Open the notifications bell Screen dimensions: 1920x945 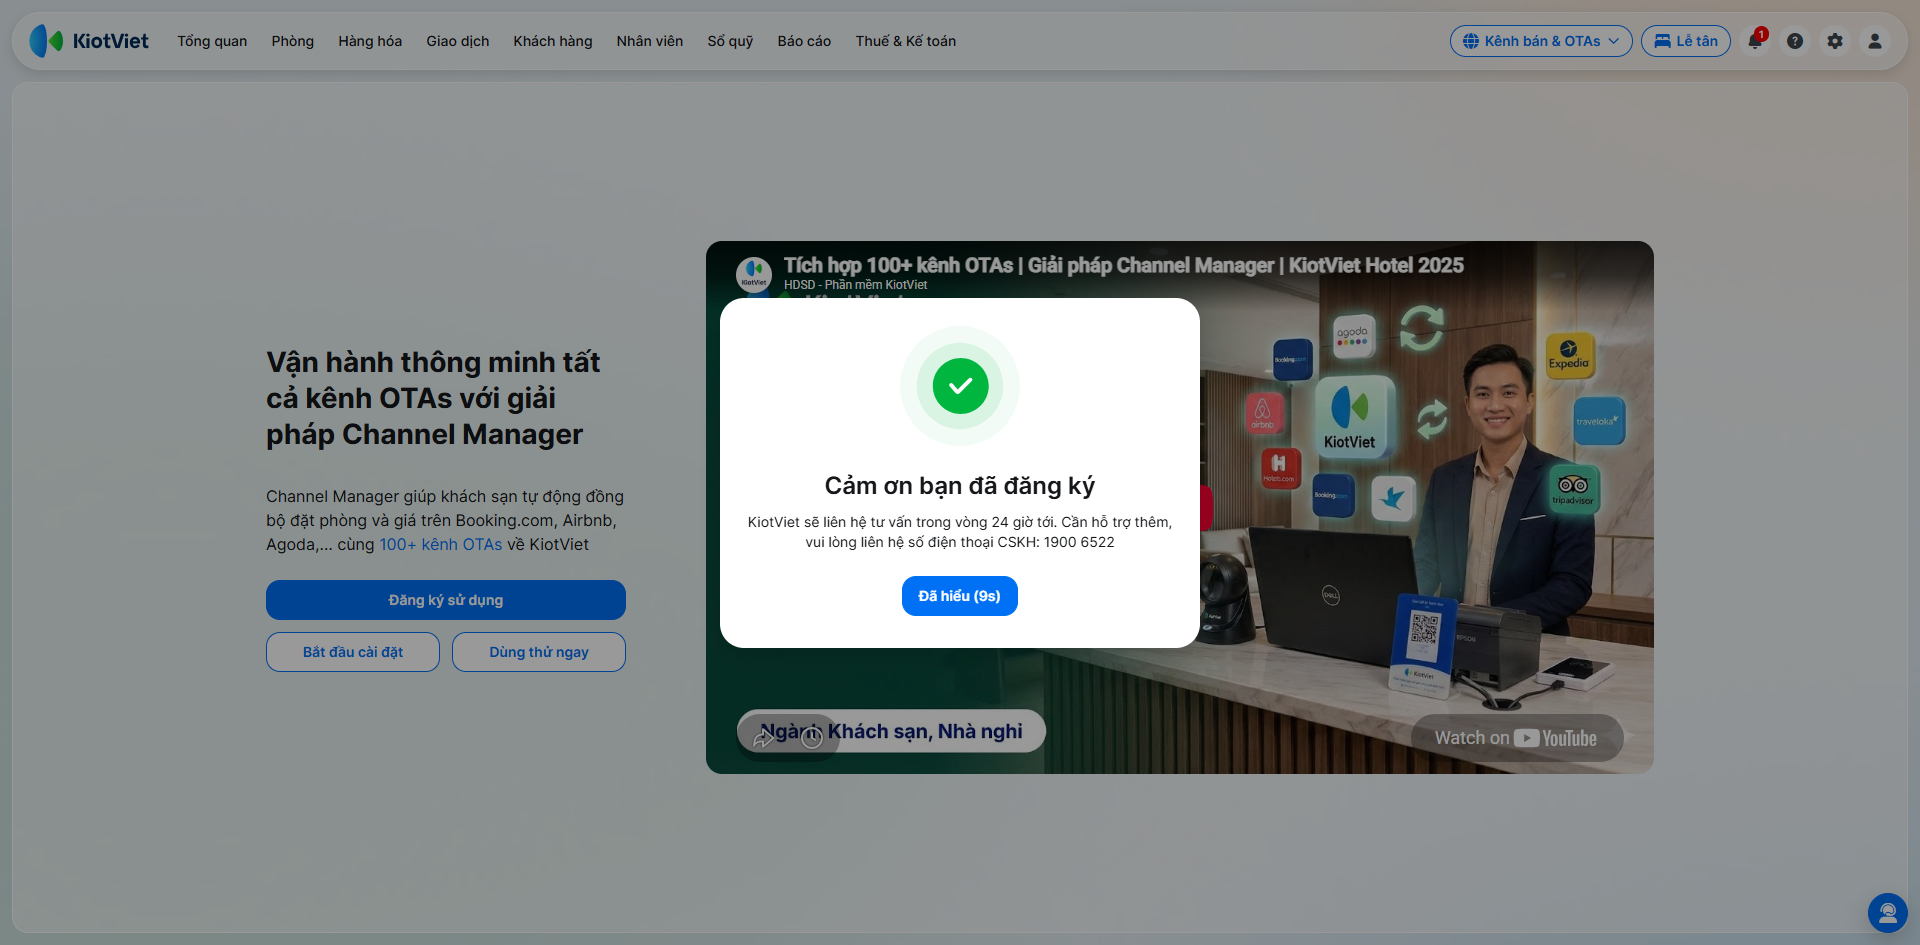tap(1755, 41)
